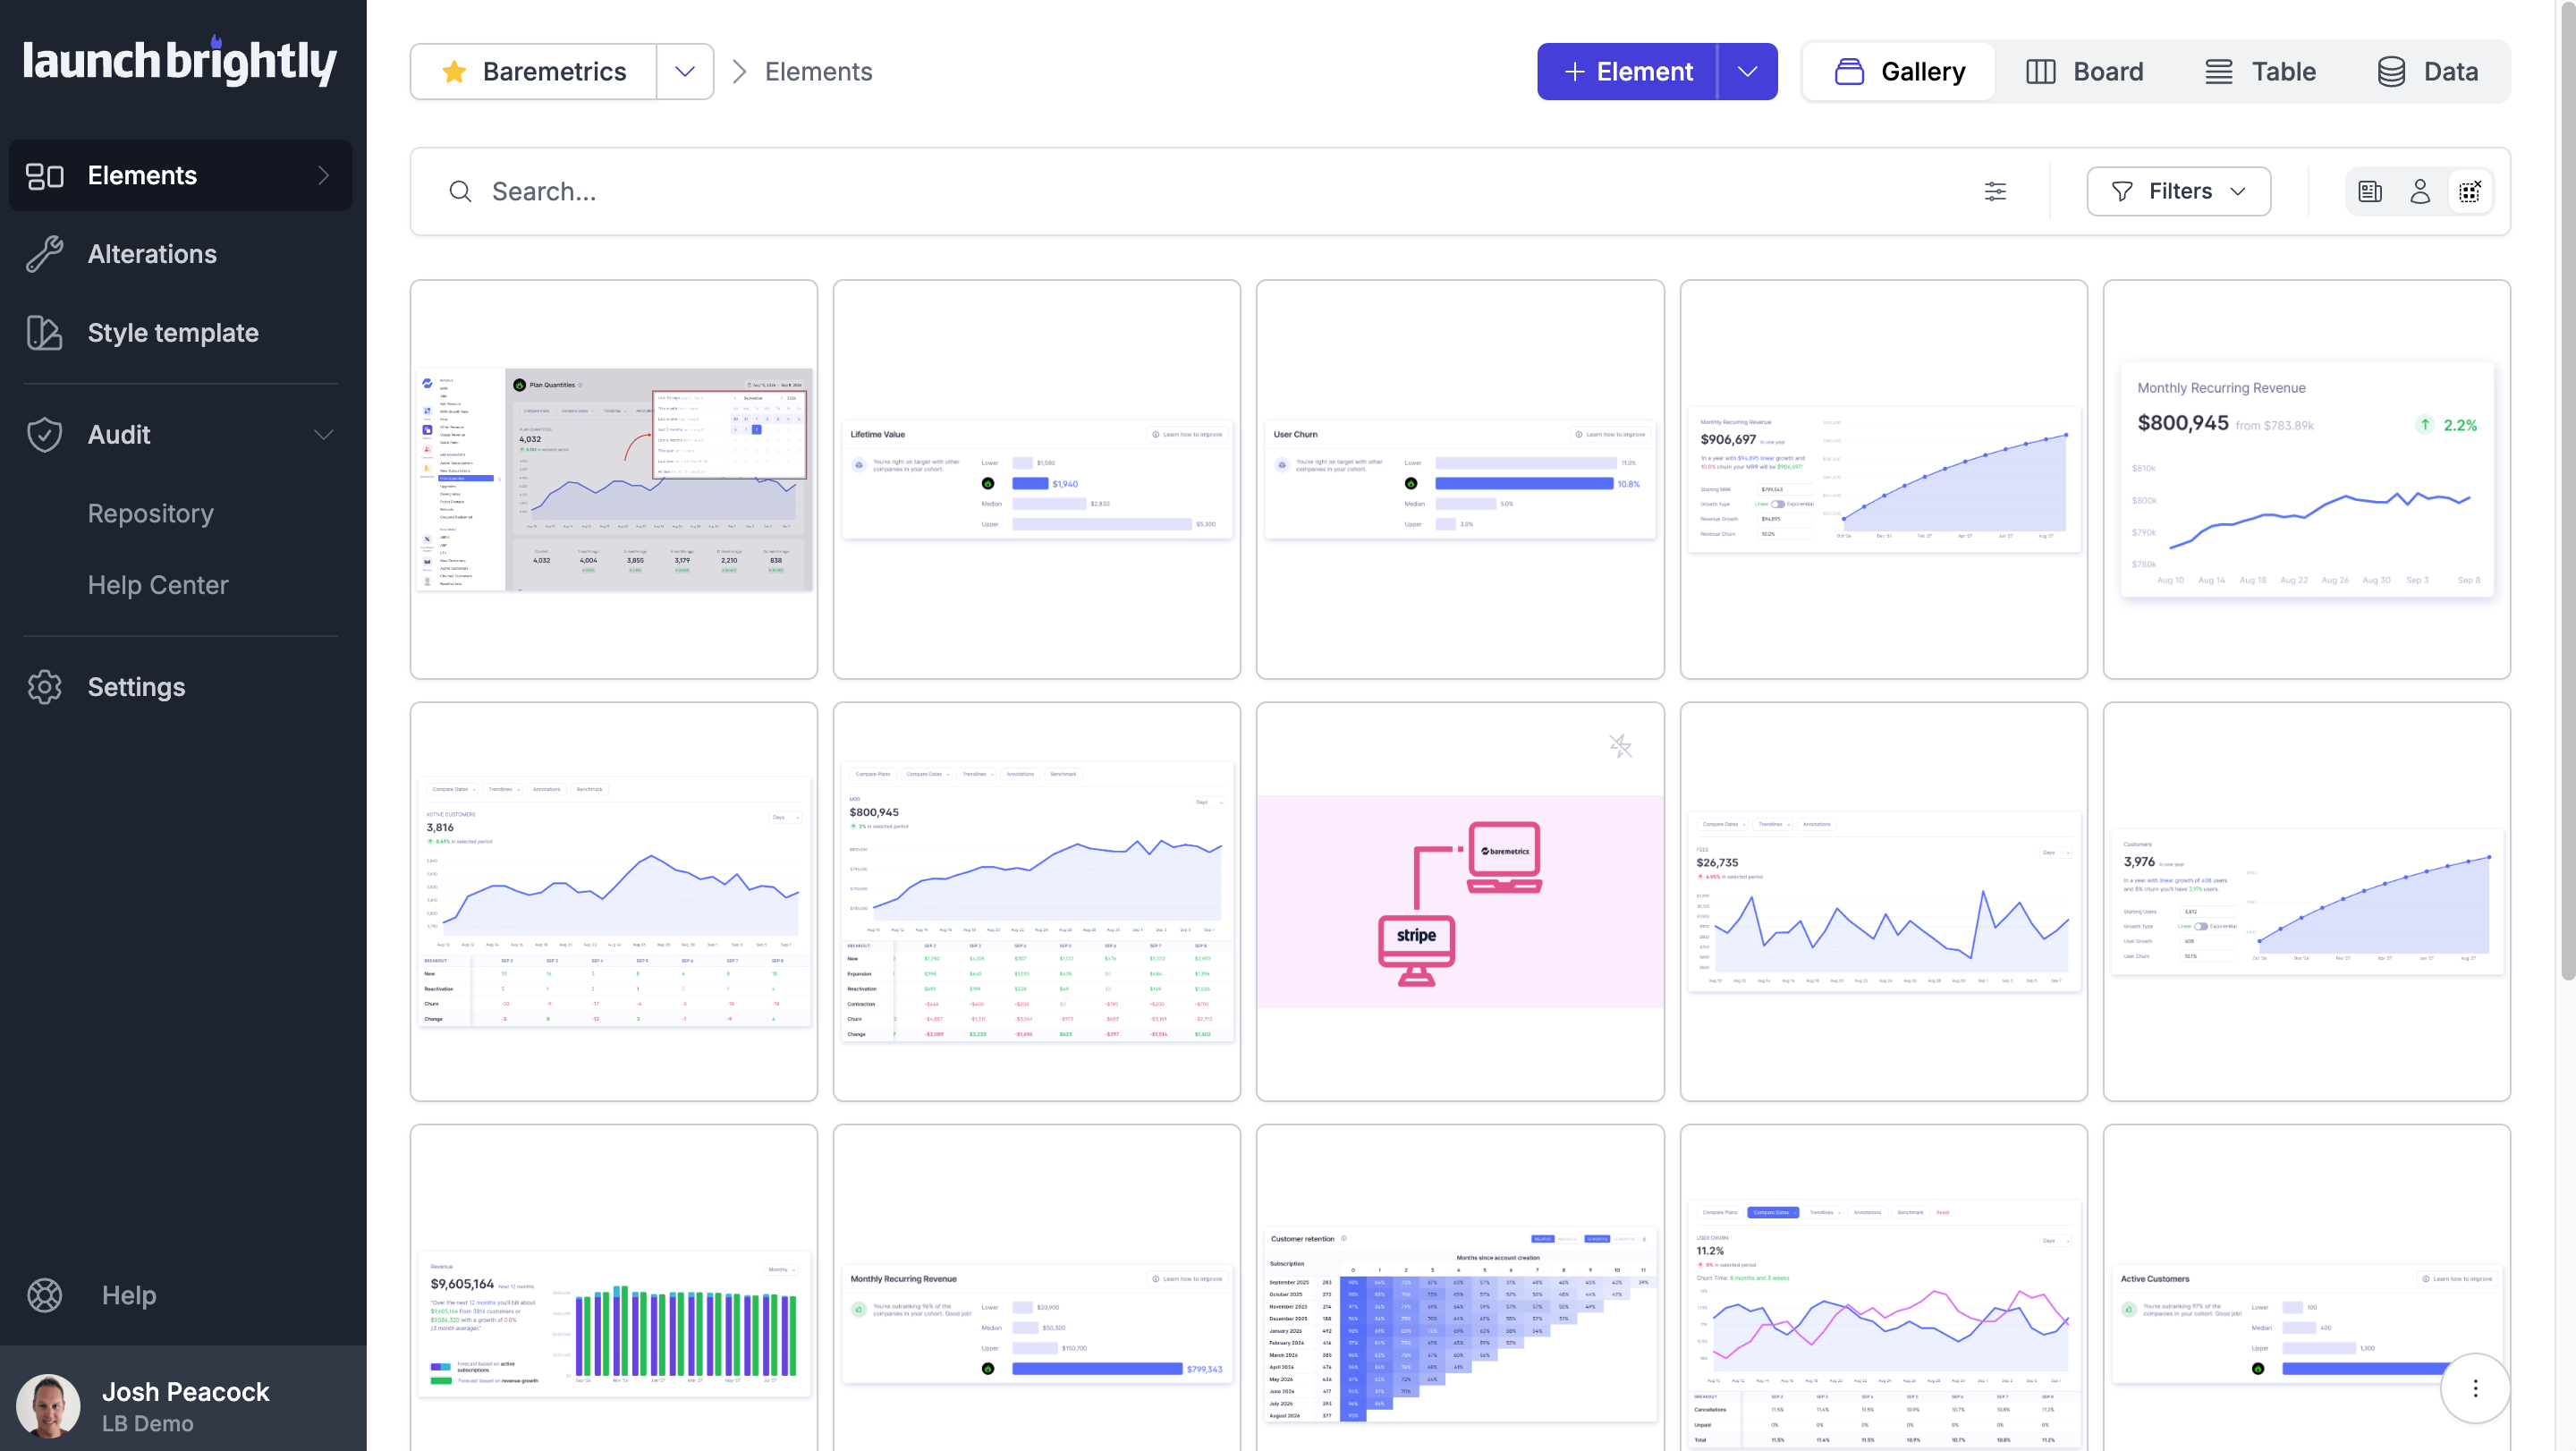Image resolution: width=2576 pixels, height=1451 pixels.
Task: Open the Revenue $9,605,164 bar chart thumbnail
Action: (613, 1288)
